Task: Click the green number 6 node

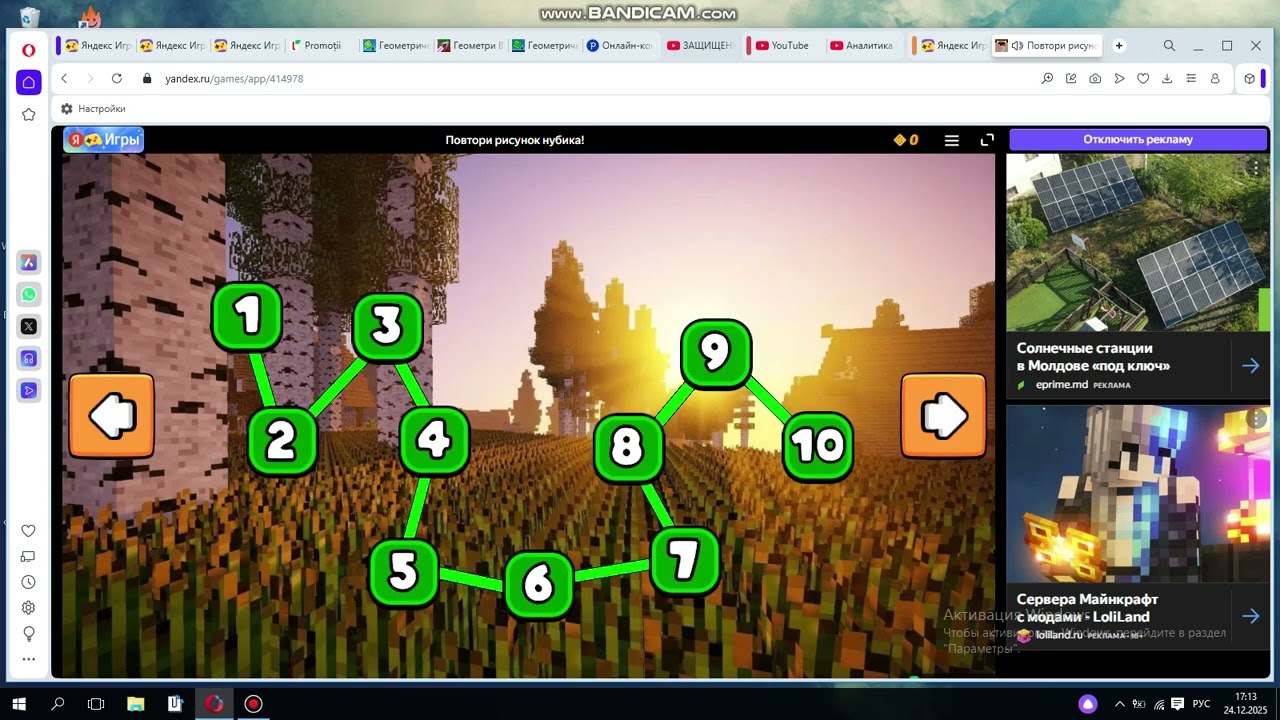Action: (x=539, y=583)
